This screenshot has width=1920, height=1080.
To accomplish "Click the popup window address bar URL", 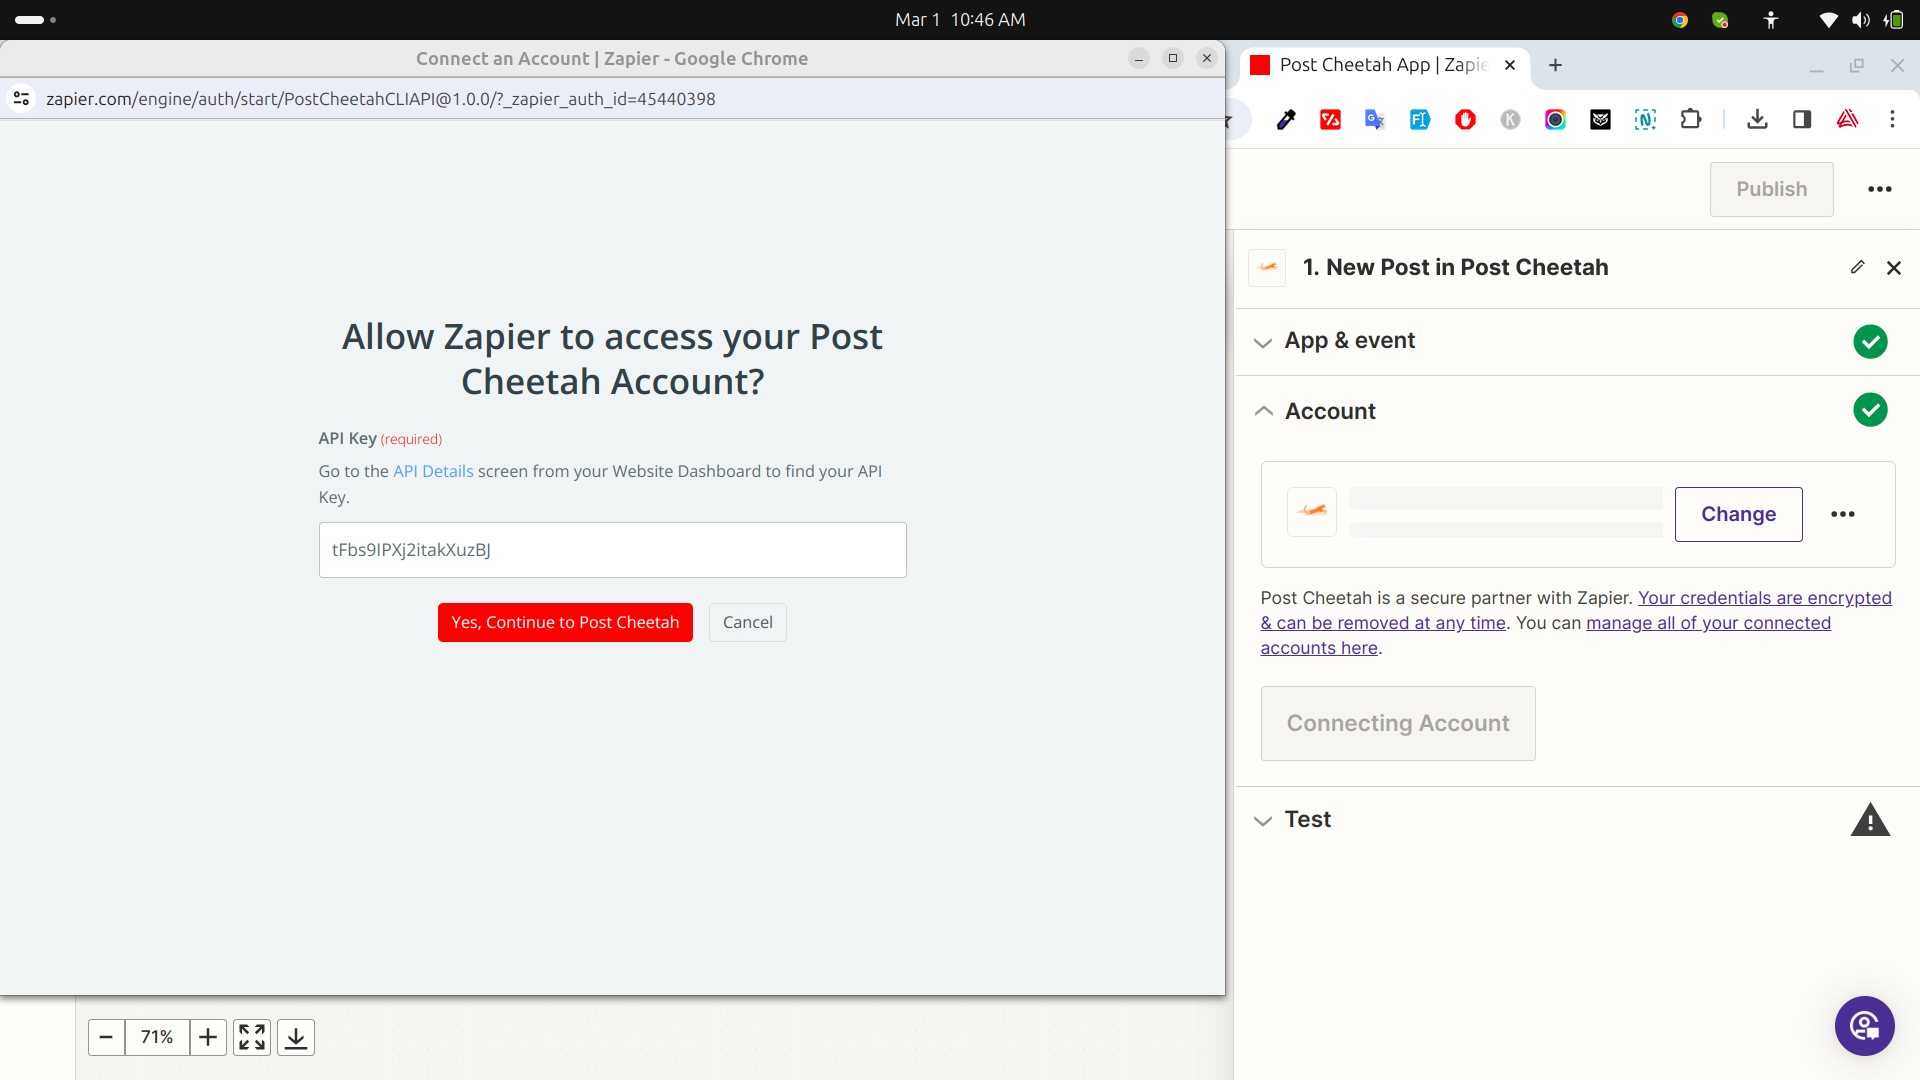I will pyautogui.click(x=381, y=99).
